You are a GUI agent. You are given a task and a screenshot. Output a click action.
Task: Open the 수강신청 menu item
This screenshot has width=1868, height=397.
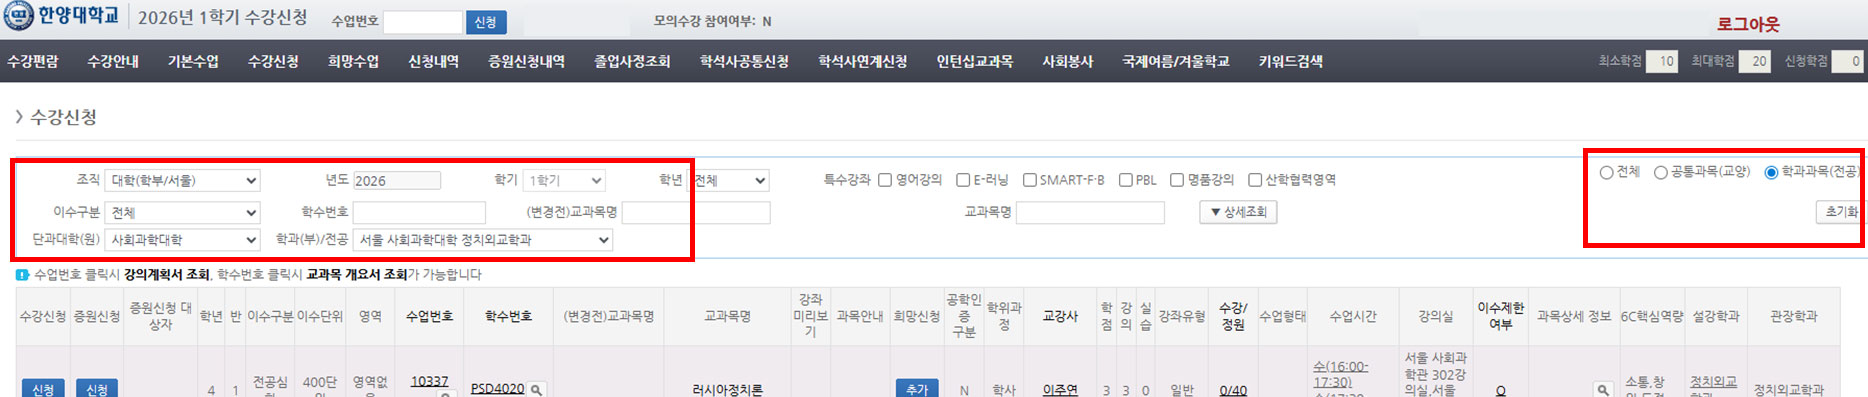click(x=273, y=62)
